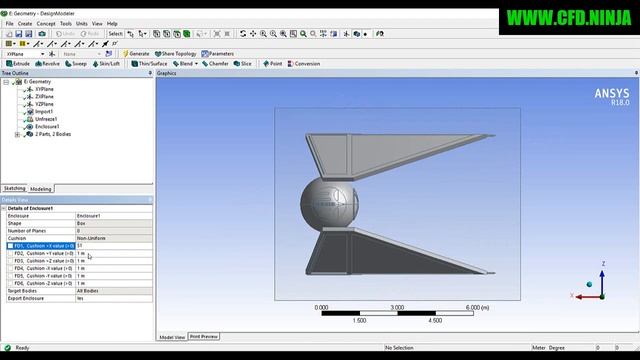Collapse the E: Geometry tree root
The width and height of the screenshot is (640, 360).
[6, 82]
